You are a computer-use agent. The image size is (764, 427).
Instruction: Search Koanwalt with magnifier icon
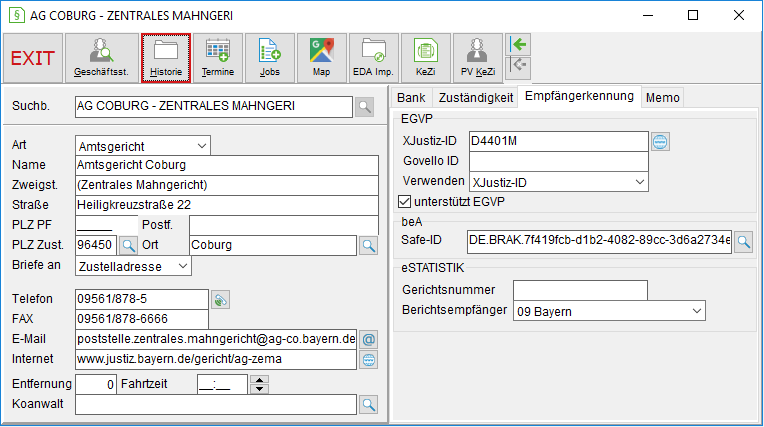tap(368, 404)
